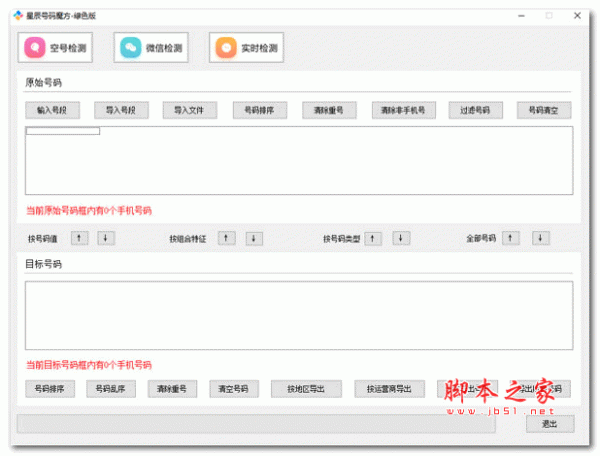The width and height of the screenshot is (600, 456).
Task: Open the 实时检测 module
Action: (246, 48)
